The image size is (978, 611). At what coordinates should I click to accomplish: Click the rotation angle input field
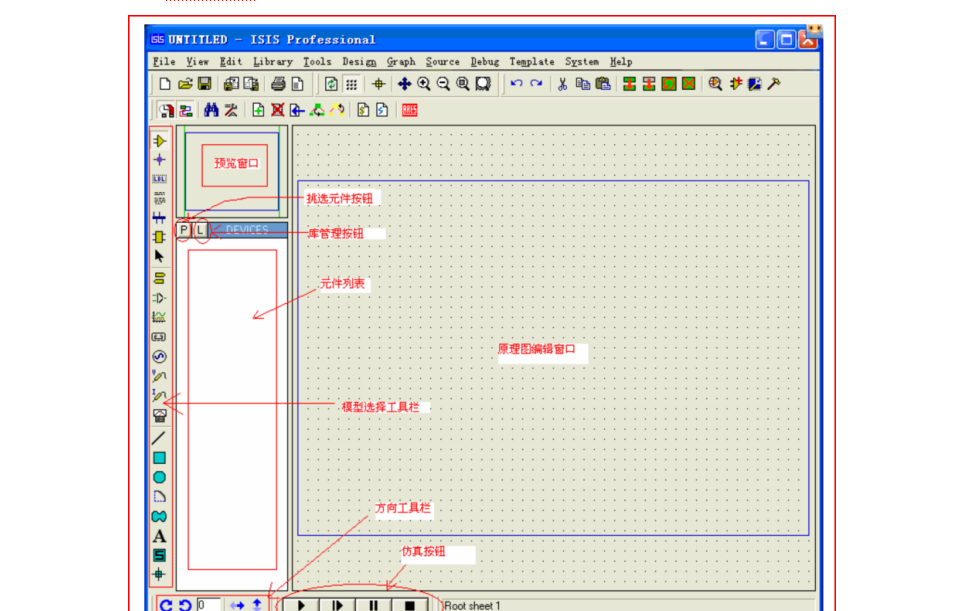209,604
